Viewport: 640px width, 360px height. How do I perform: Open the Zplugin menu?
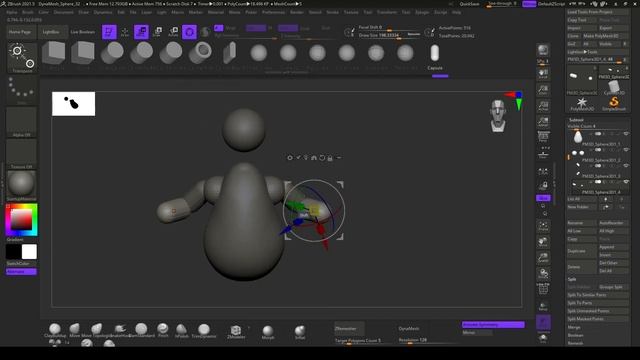coord(422,12)
